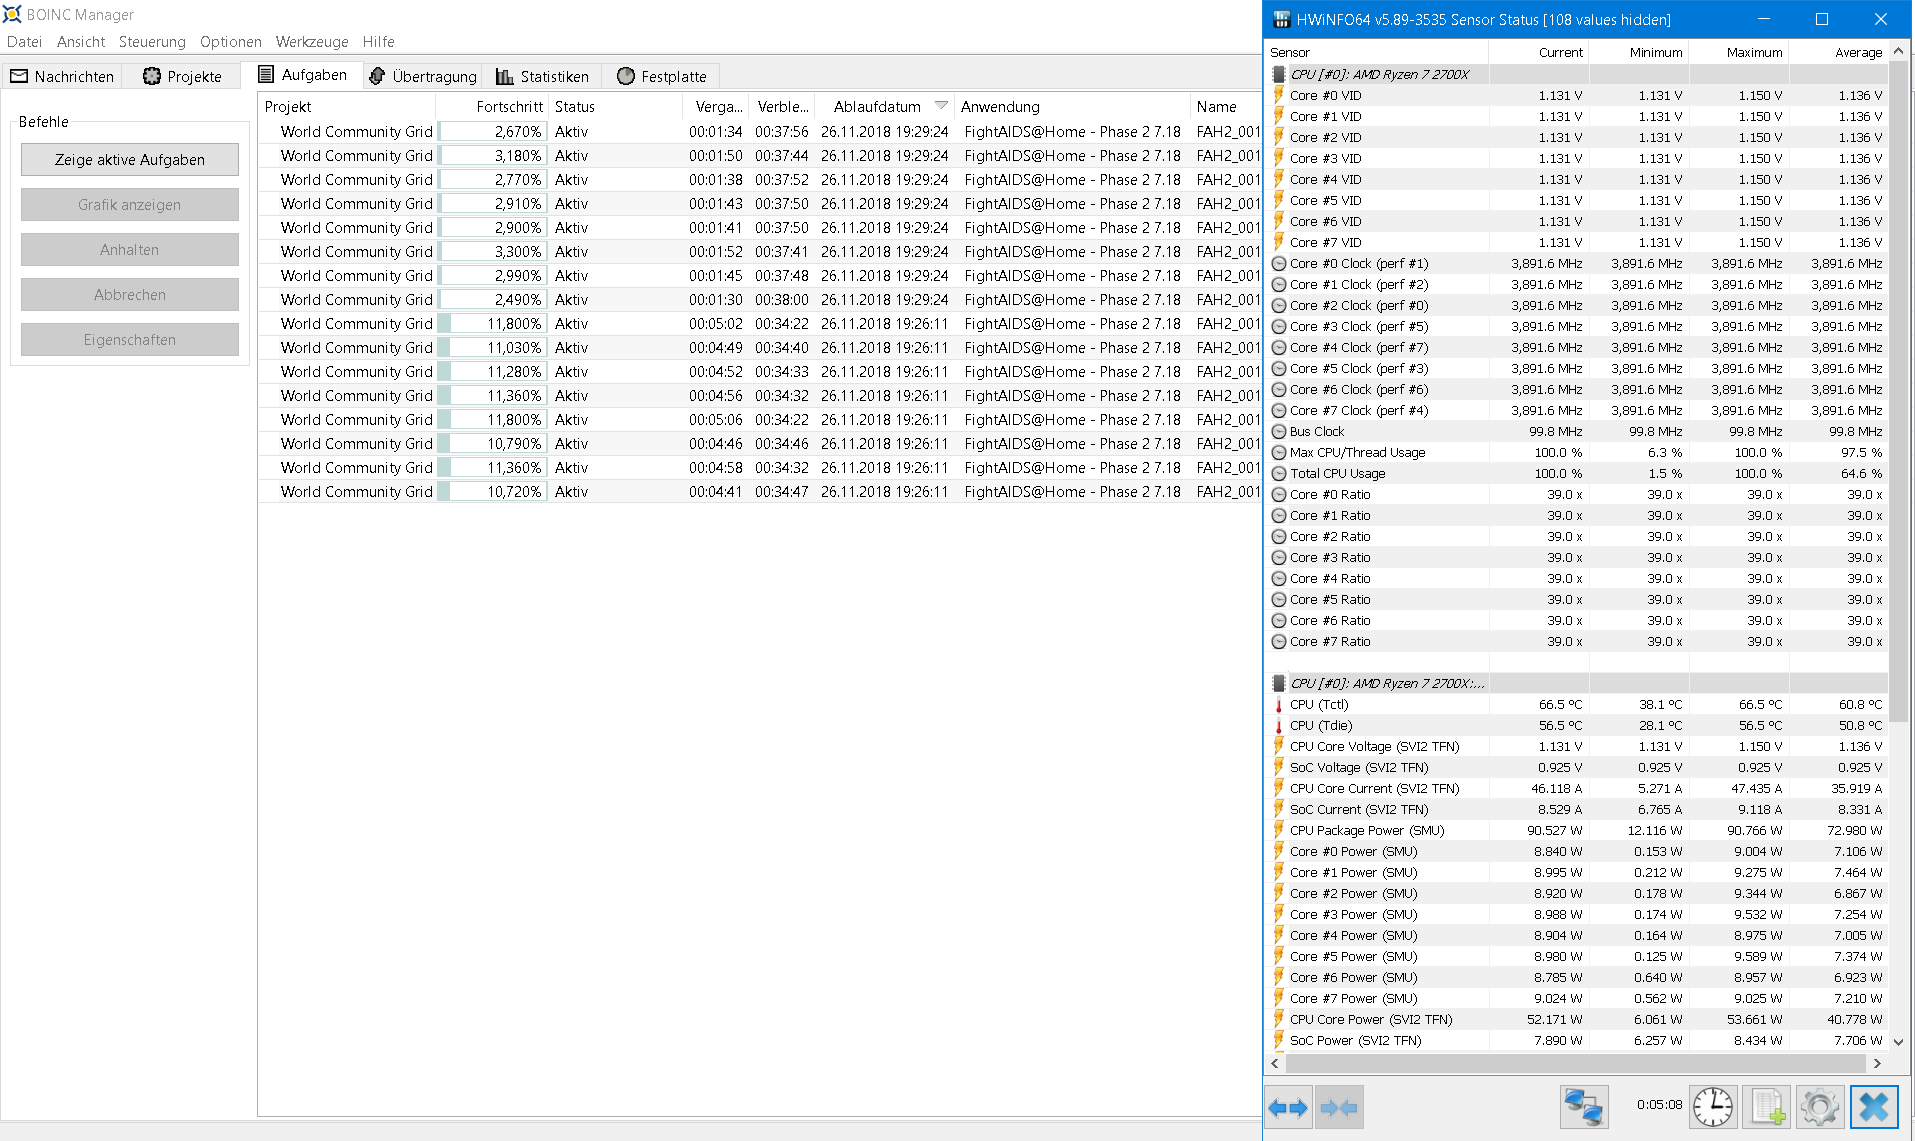This screenshot has height=1141, width=1915.
Task: Switch to the Projekte tab
Action: coord(182,76)
